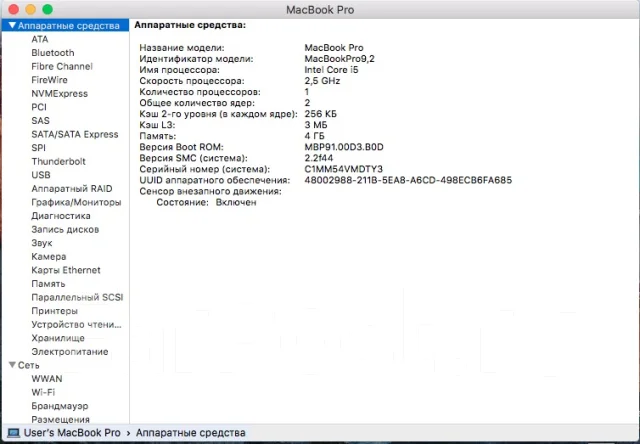Select the Аппаратные средства sidebar heading

[x=69, y=25]
